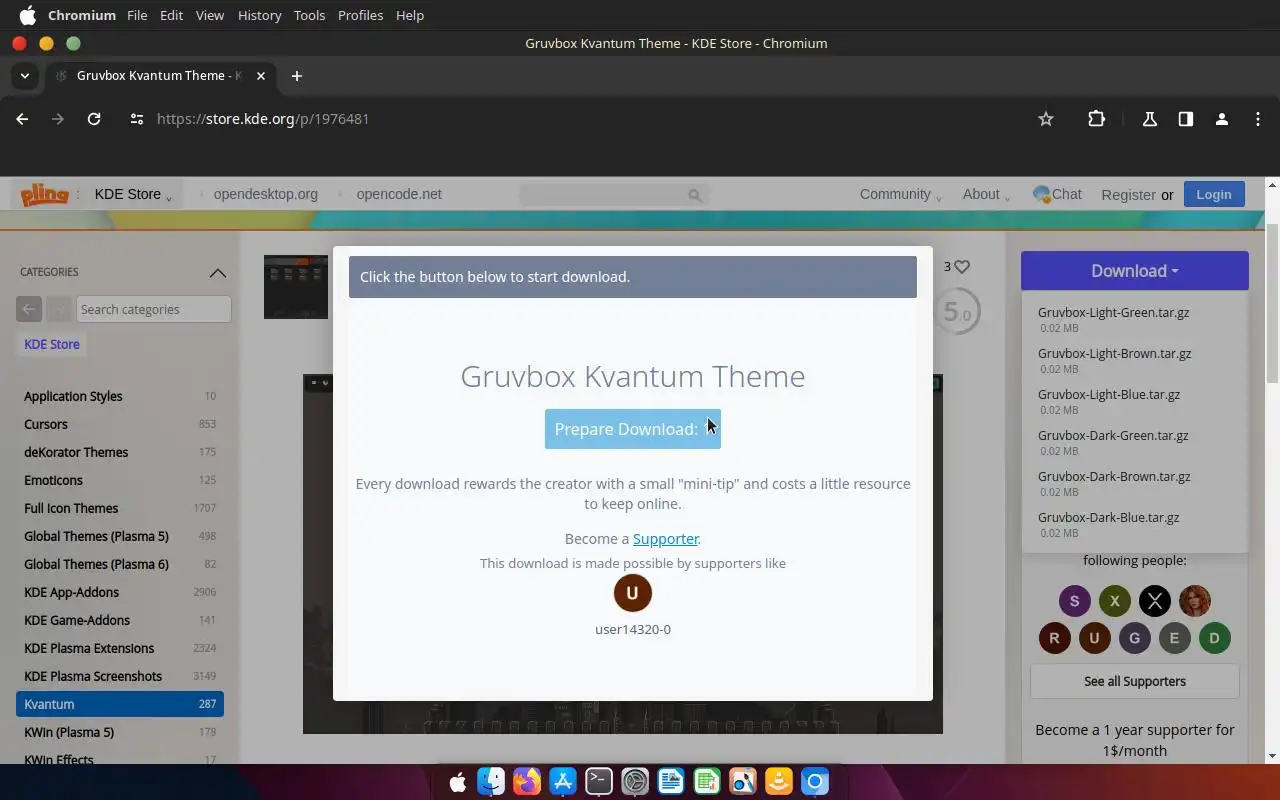
Task: Click the Pling logo
Action: [45, 195]
